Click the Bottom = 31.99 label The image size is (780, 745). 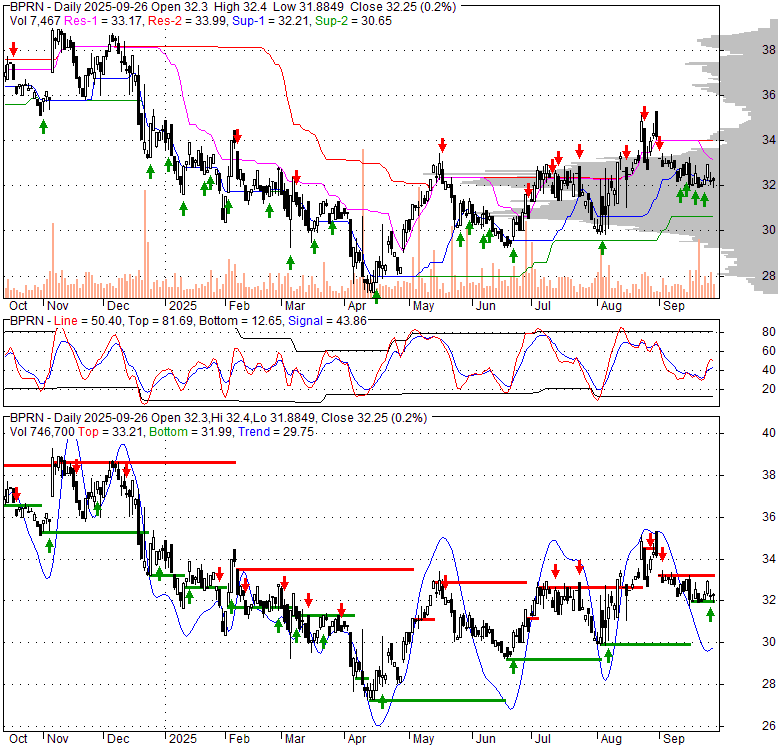pos(191,432)
